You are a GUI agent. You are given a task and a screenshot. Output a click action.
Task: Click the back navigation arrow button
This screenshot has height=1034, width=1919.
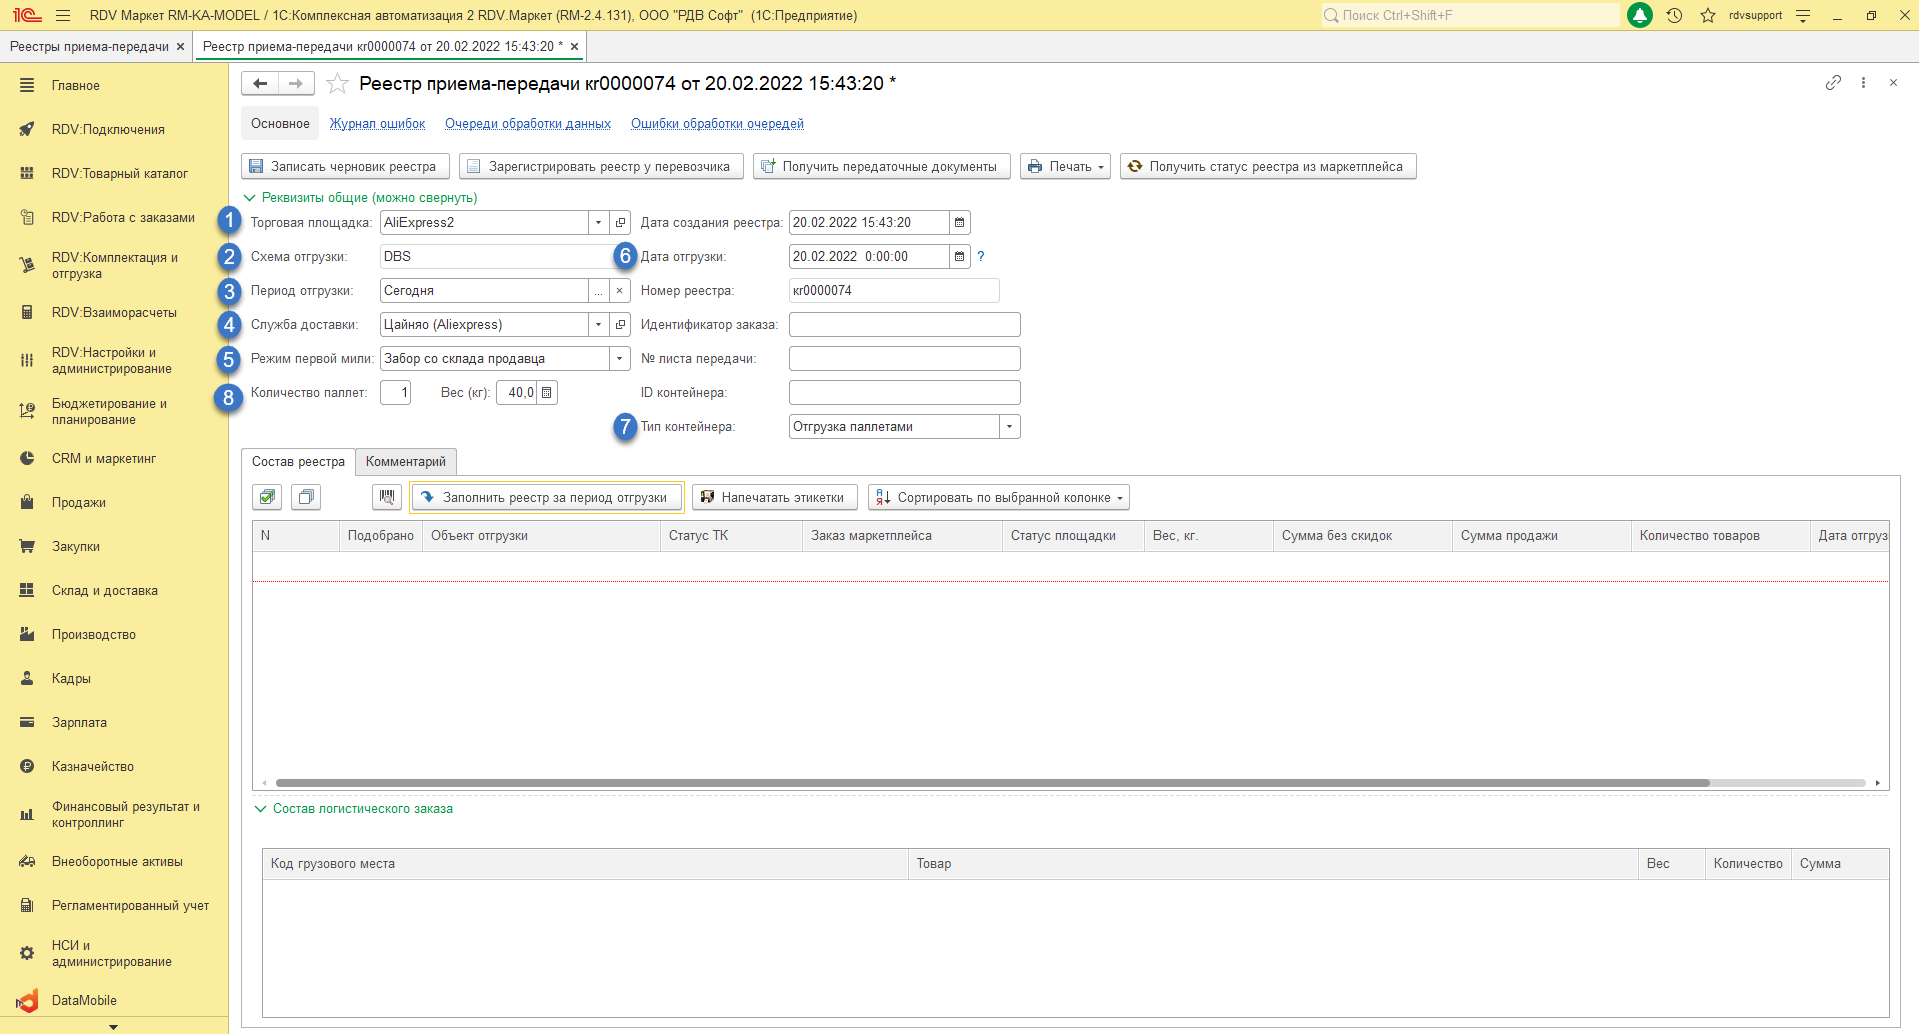click(260, 84)
